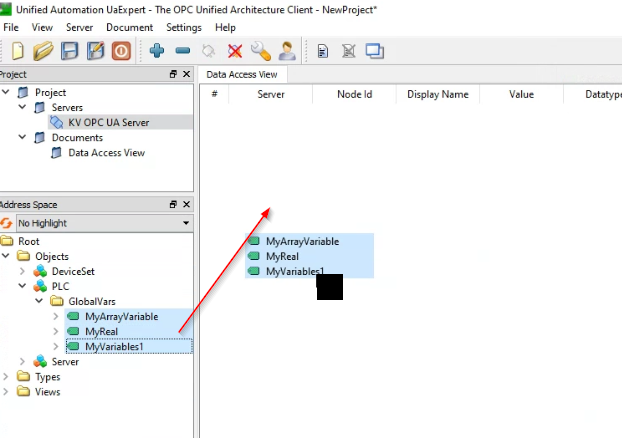Undock the Project panel float icon

pos(173,74)
